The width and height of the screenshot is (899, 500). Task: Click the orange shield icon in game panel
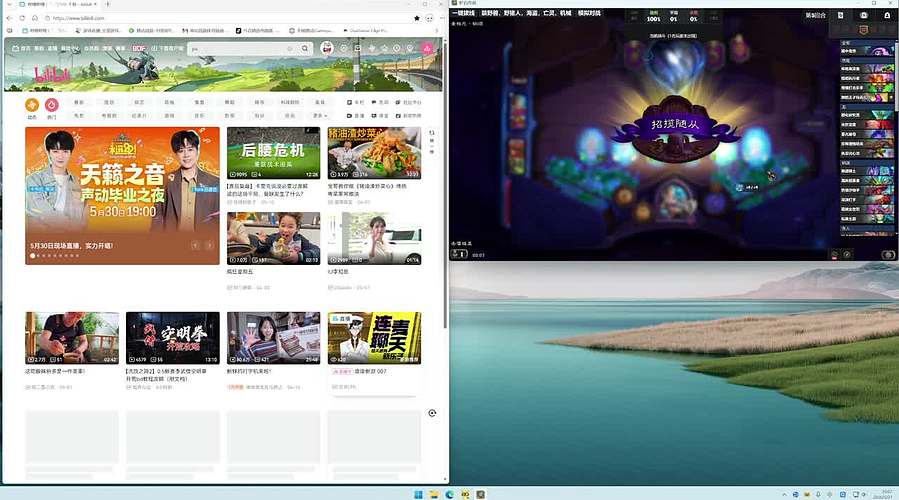tap(863, 30)
